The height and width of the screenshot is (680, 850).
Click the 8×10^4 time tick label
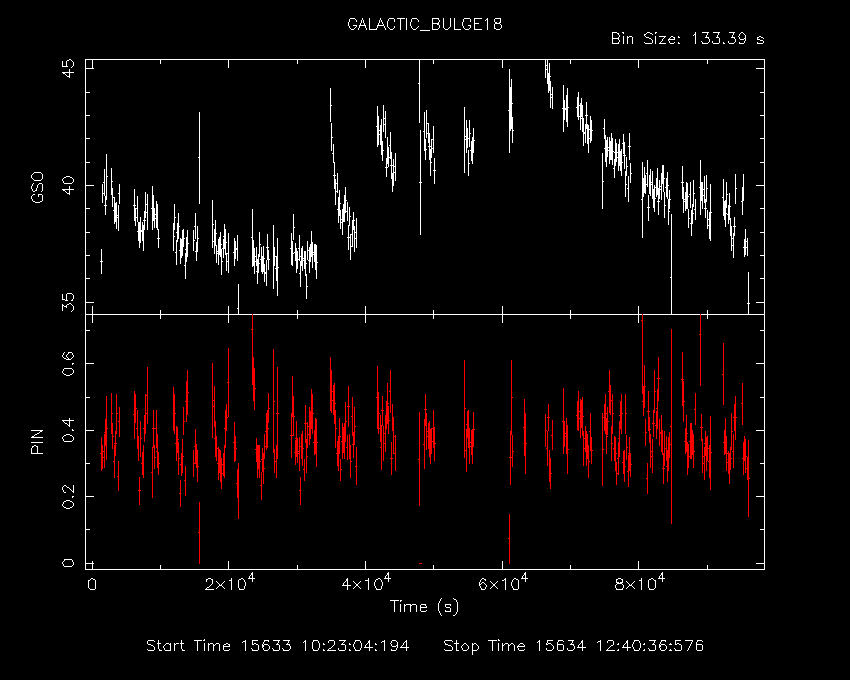(640, 583)
